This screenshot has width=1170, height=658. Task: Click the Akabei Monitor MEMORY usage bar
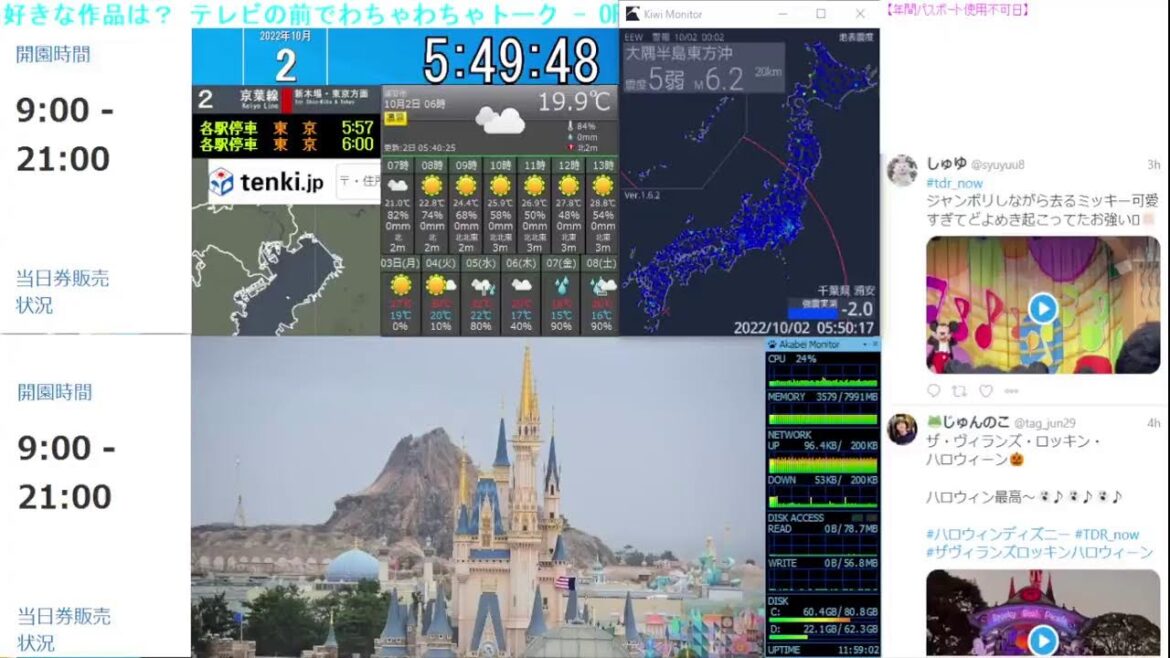tap(822, 419)
